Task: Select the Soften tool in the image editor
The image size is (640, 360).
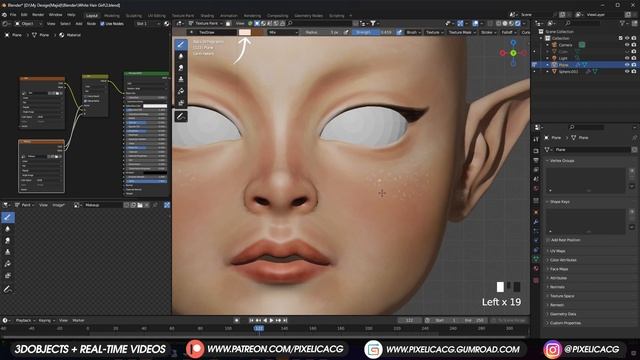Action: (x=8, y=229)
